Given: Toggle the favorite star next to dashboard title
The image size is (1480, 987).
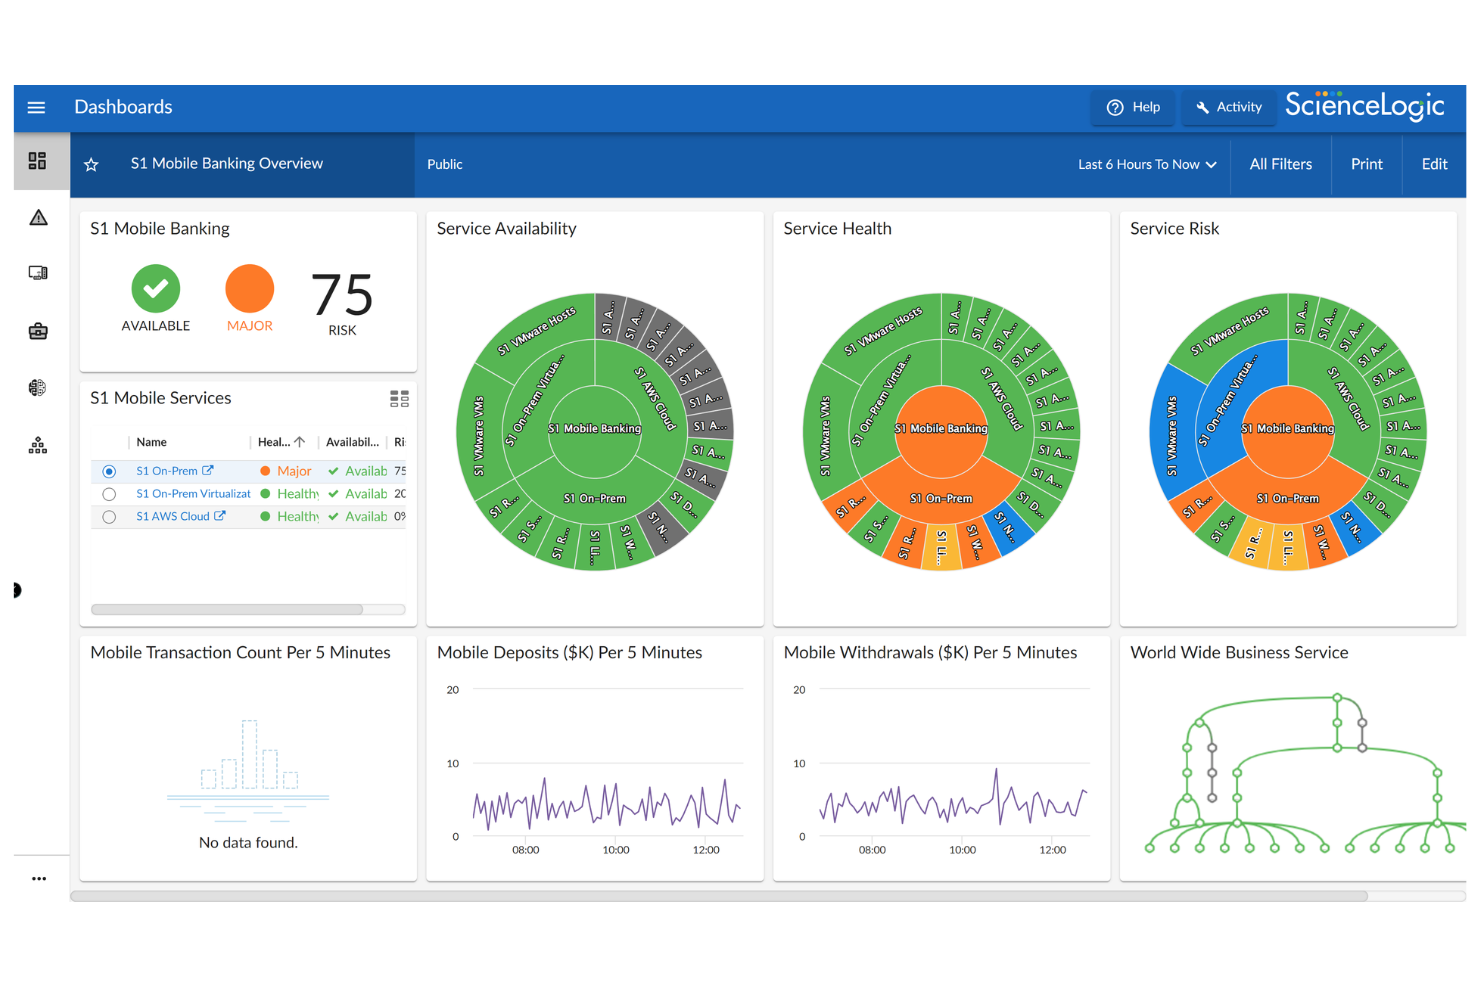Looking at the screenshot, I should (x=91, y=163).
